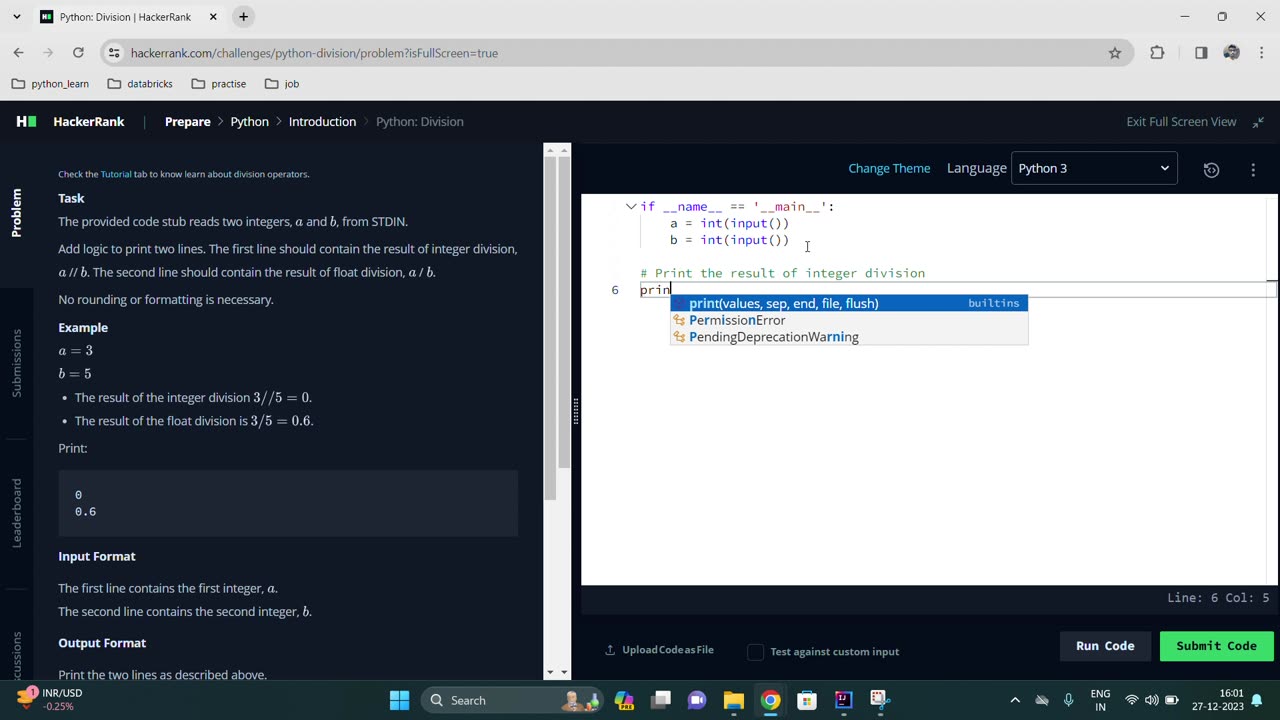Screen dimensions: 1280x720
Task: Open the Chrome profile avatar
Action: click(x=1231, y=53)
